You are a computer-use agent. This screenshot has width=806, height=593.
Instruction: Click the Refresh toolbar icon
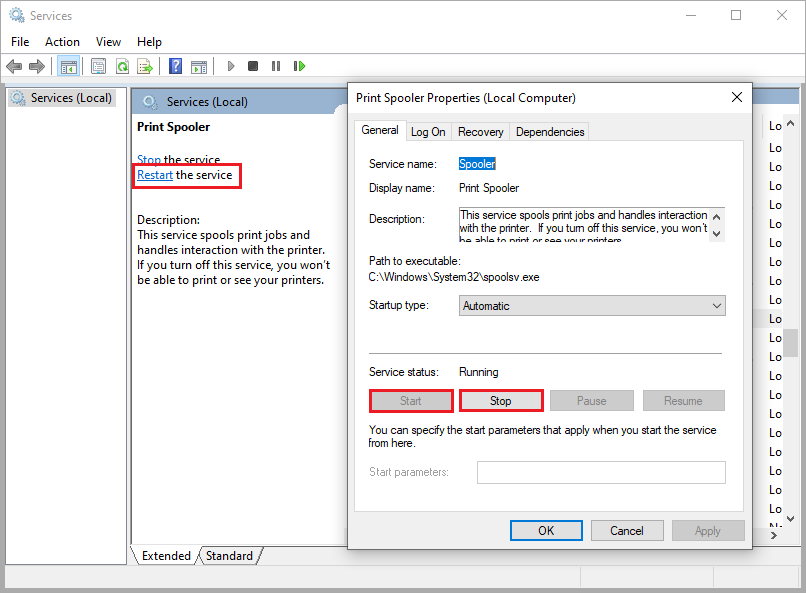pyautogui.click(x=122, y=67)
